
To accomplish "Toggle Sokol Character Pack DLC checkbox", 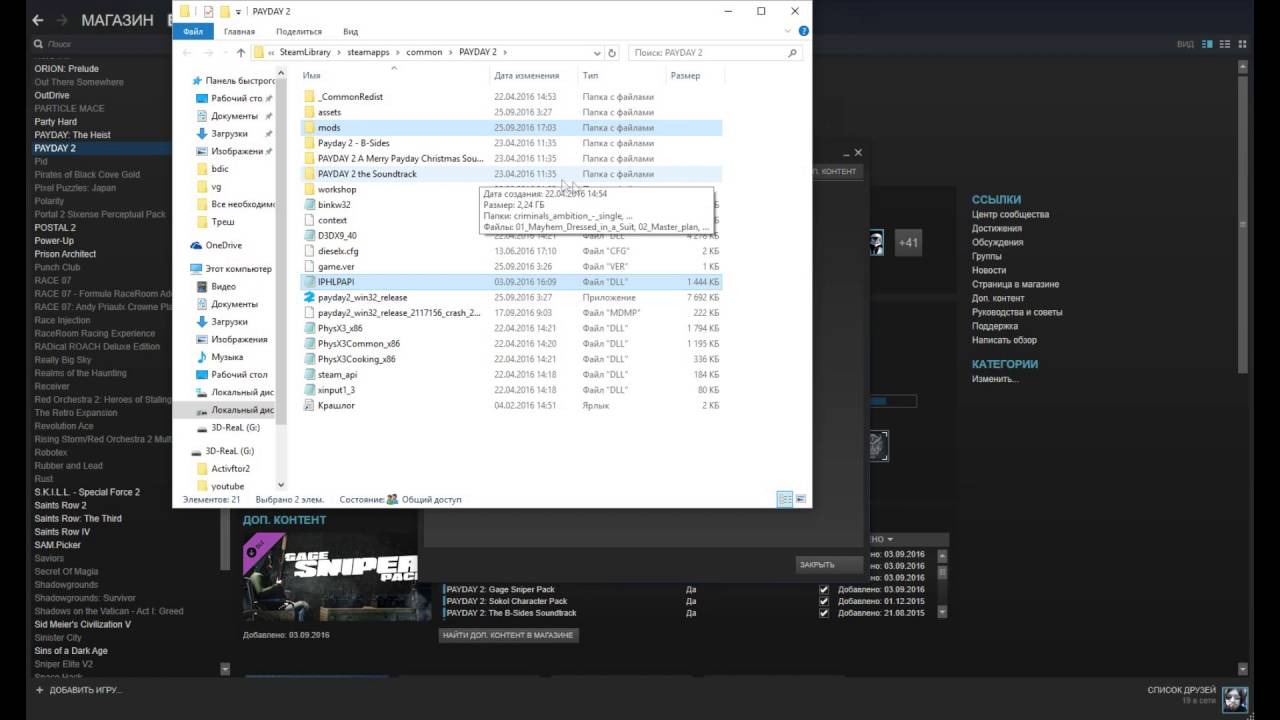I will point(824,601).
